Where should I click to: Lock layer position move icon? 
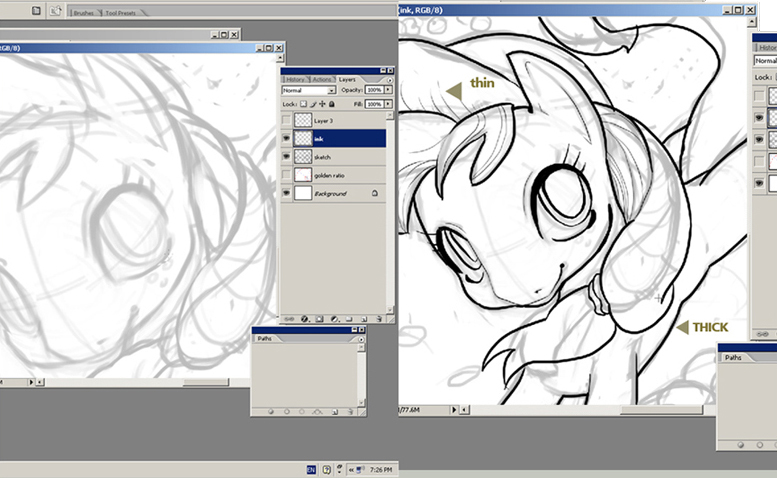[323, 104]
